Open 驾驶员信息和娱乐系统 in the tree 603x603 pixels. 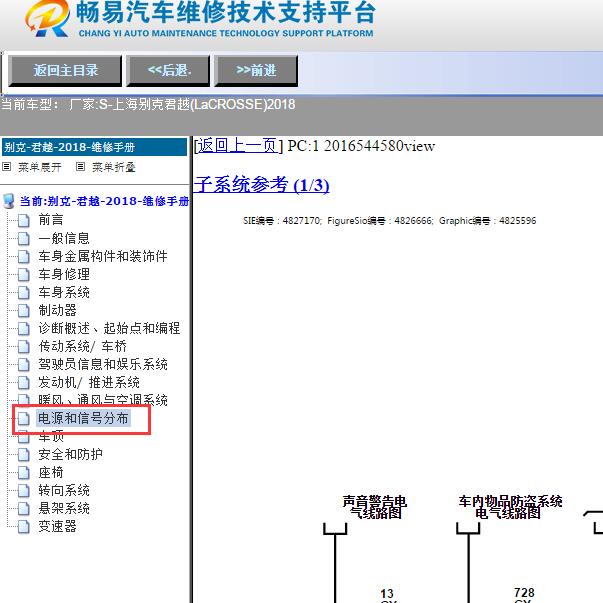pos(103,364)
